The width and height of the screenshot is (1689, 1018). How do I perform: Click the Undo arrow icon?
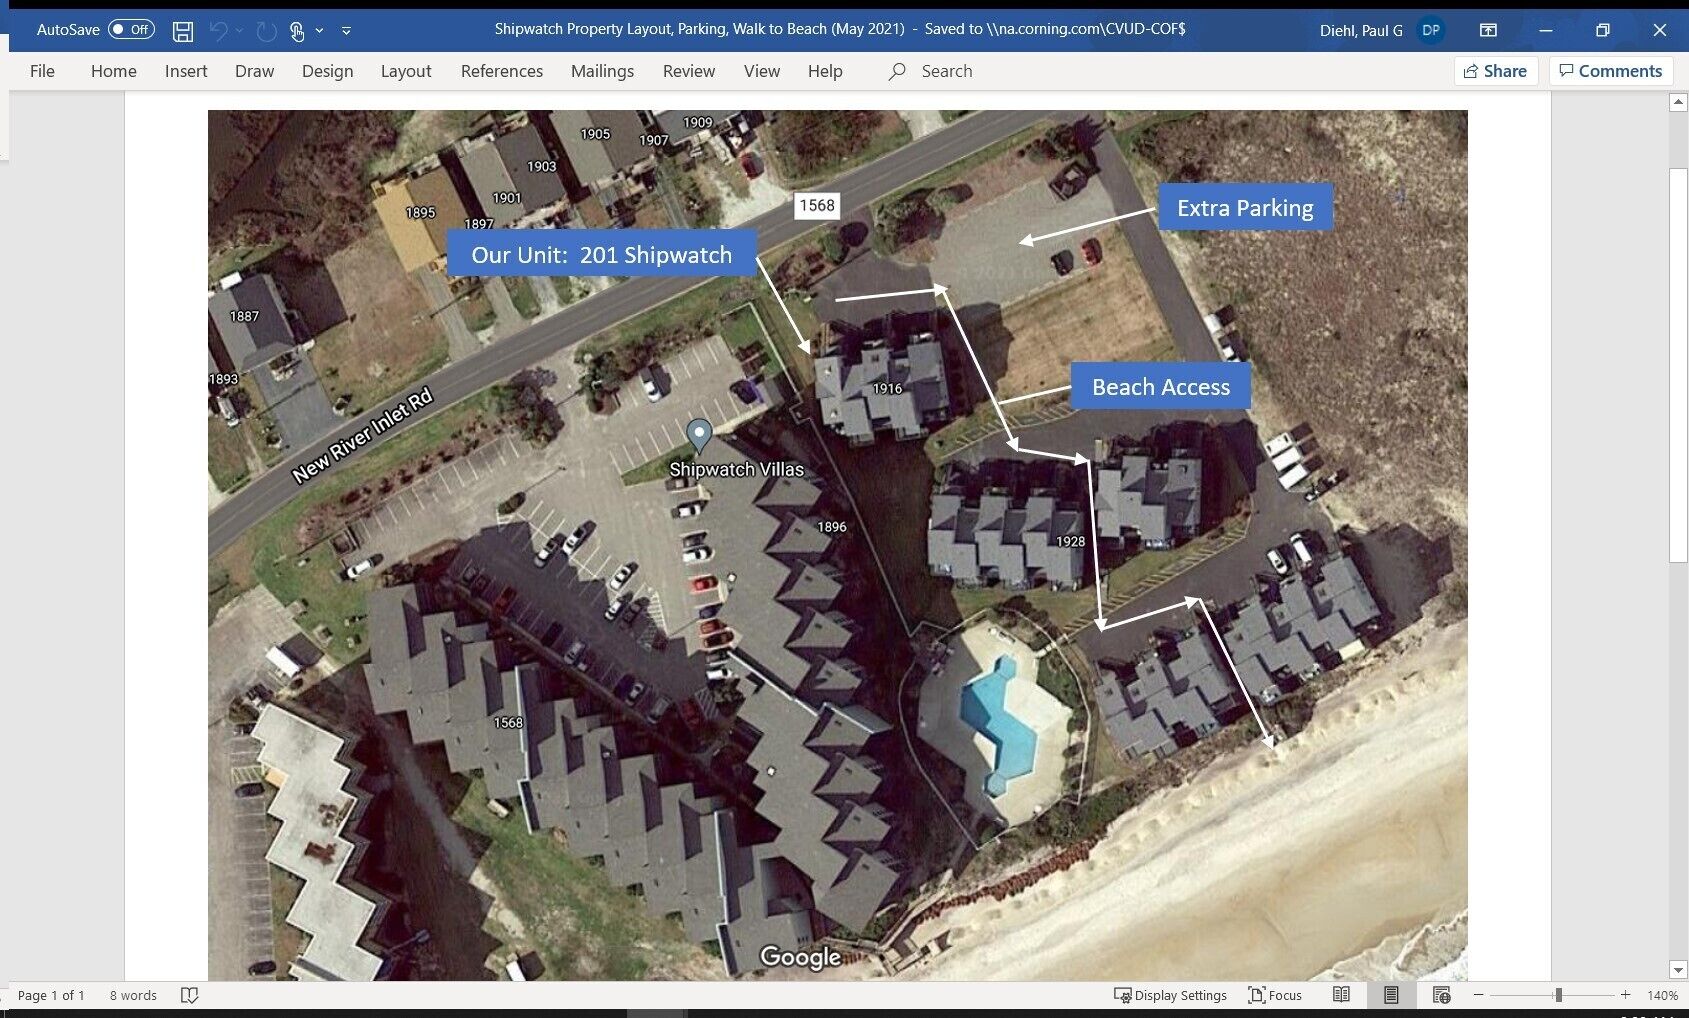pos(219,31)
